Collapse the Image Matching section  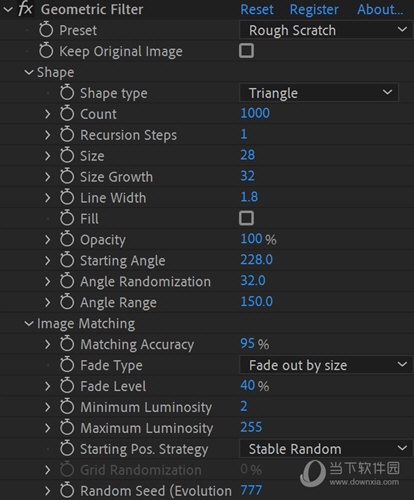pyautogui.click(x=29, y=323)
